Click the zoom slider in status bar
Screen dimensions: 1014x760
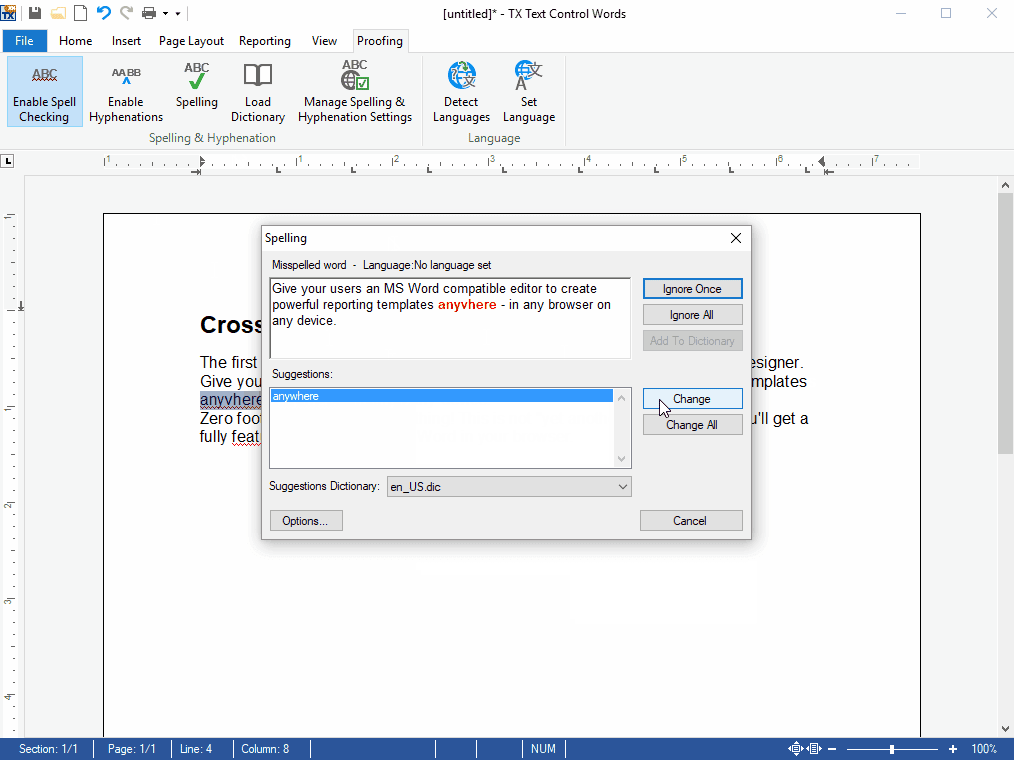[x=890, y=748]
